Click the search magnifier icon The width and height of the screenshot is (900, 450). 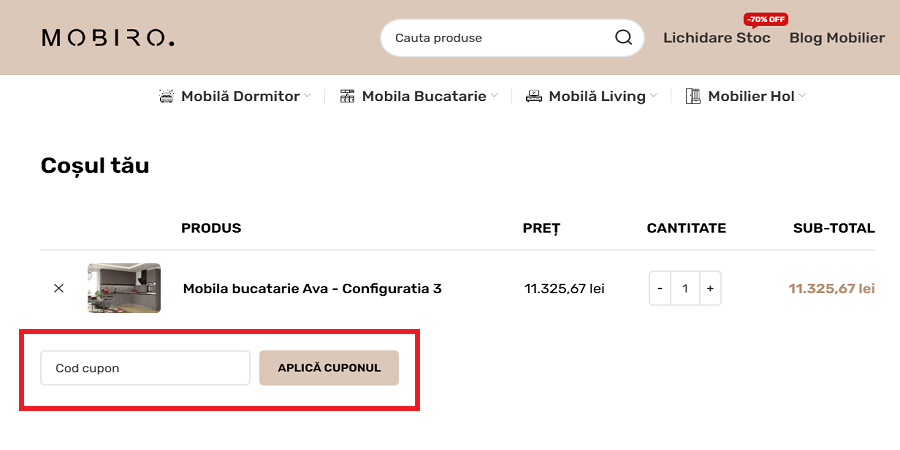click(x=623, y=38)
